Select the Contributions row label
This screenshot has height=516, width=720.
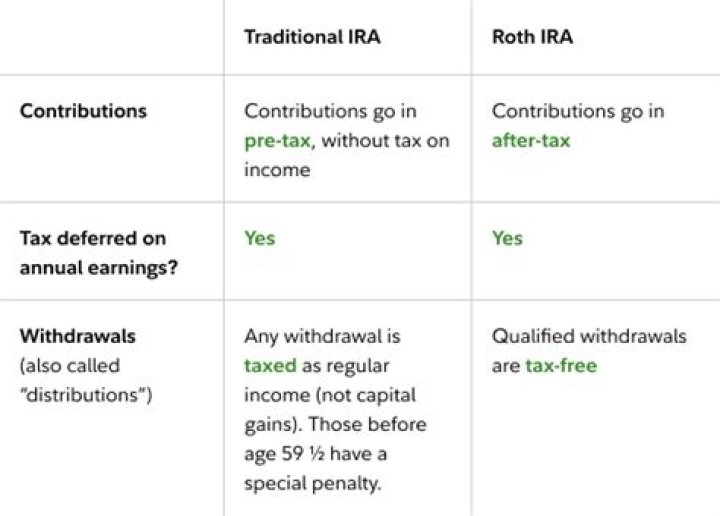83,111
